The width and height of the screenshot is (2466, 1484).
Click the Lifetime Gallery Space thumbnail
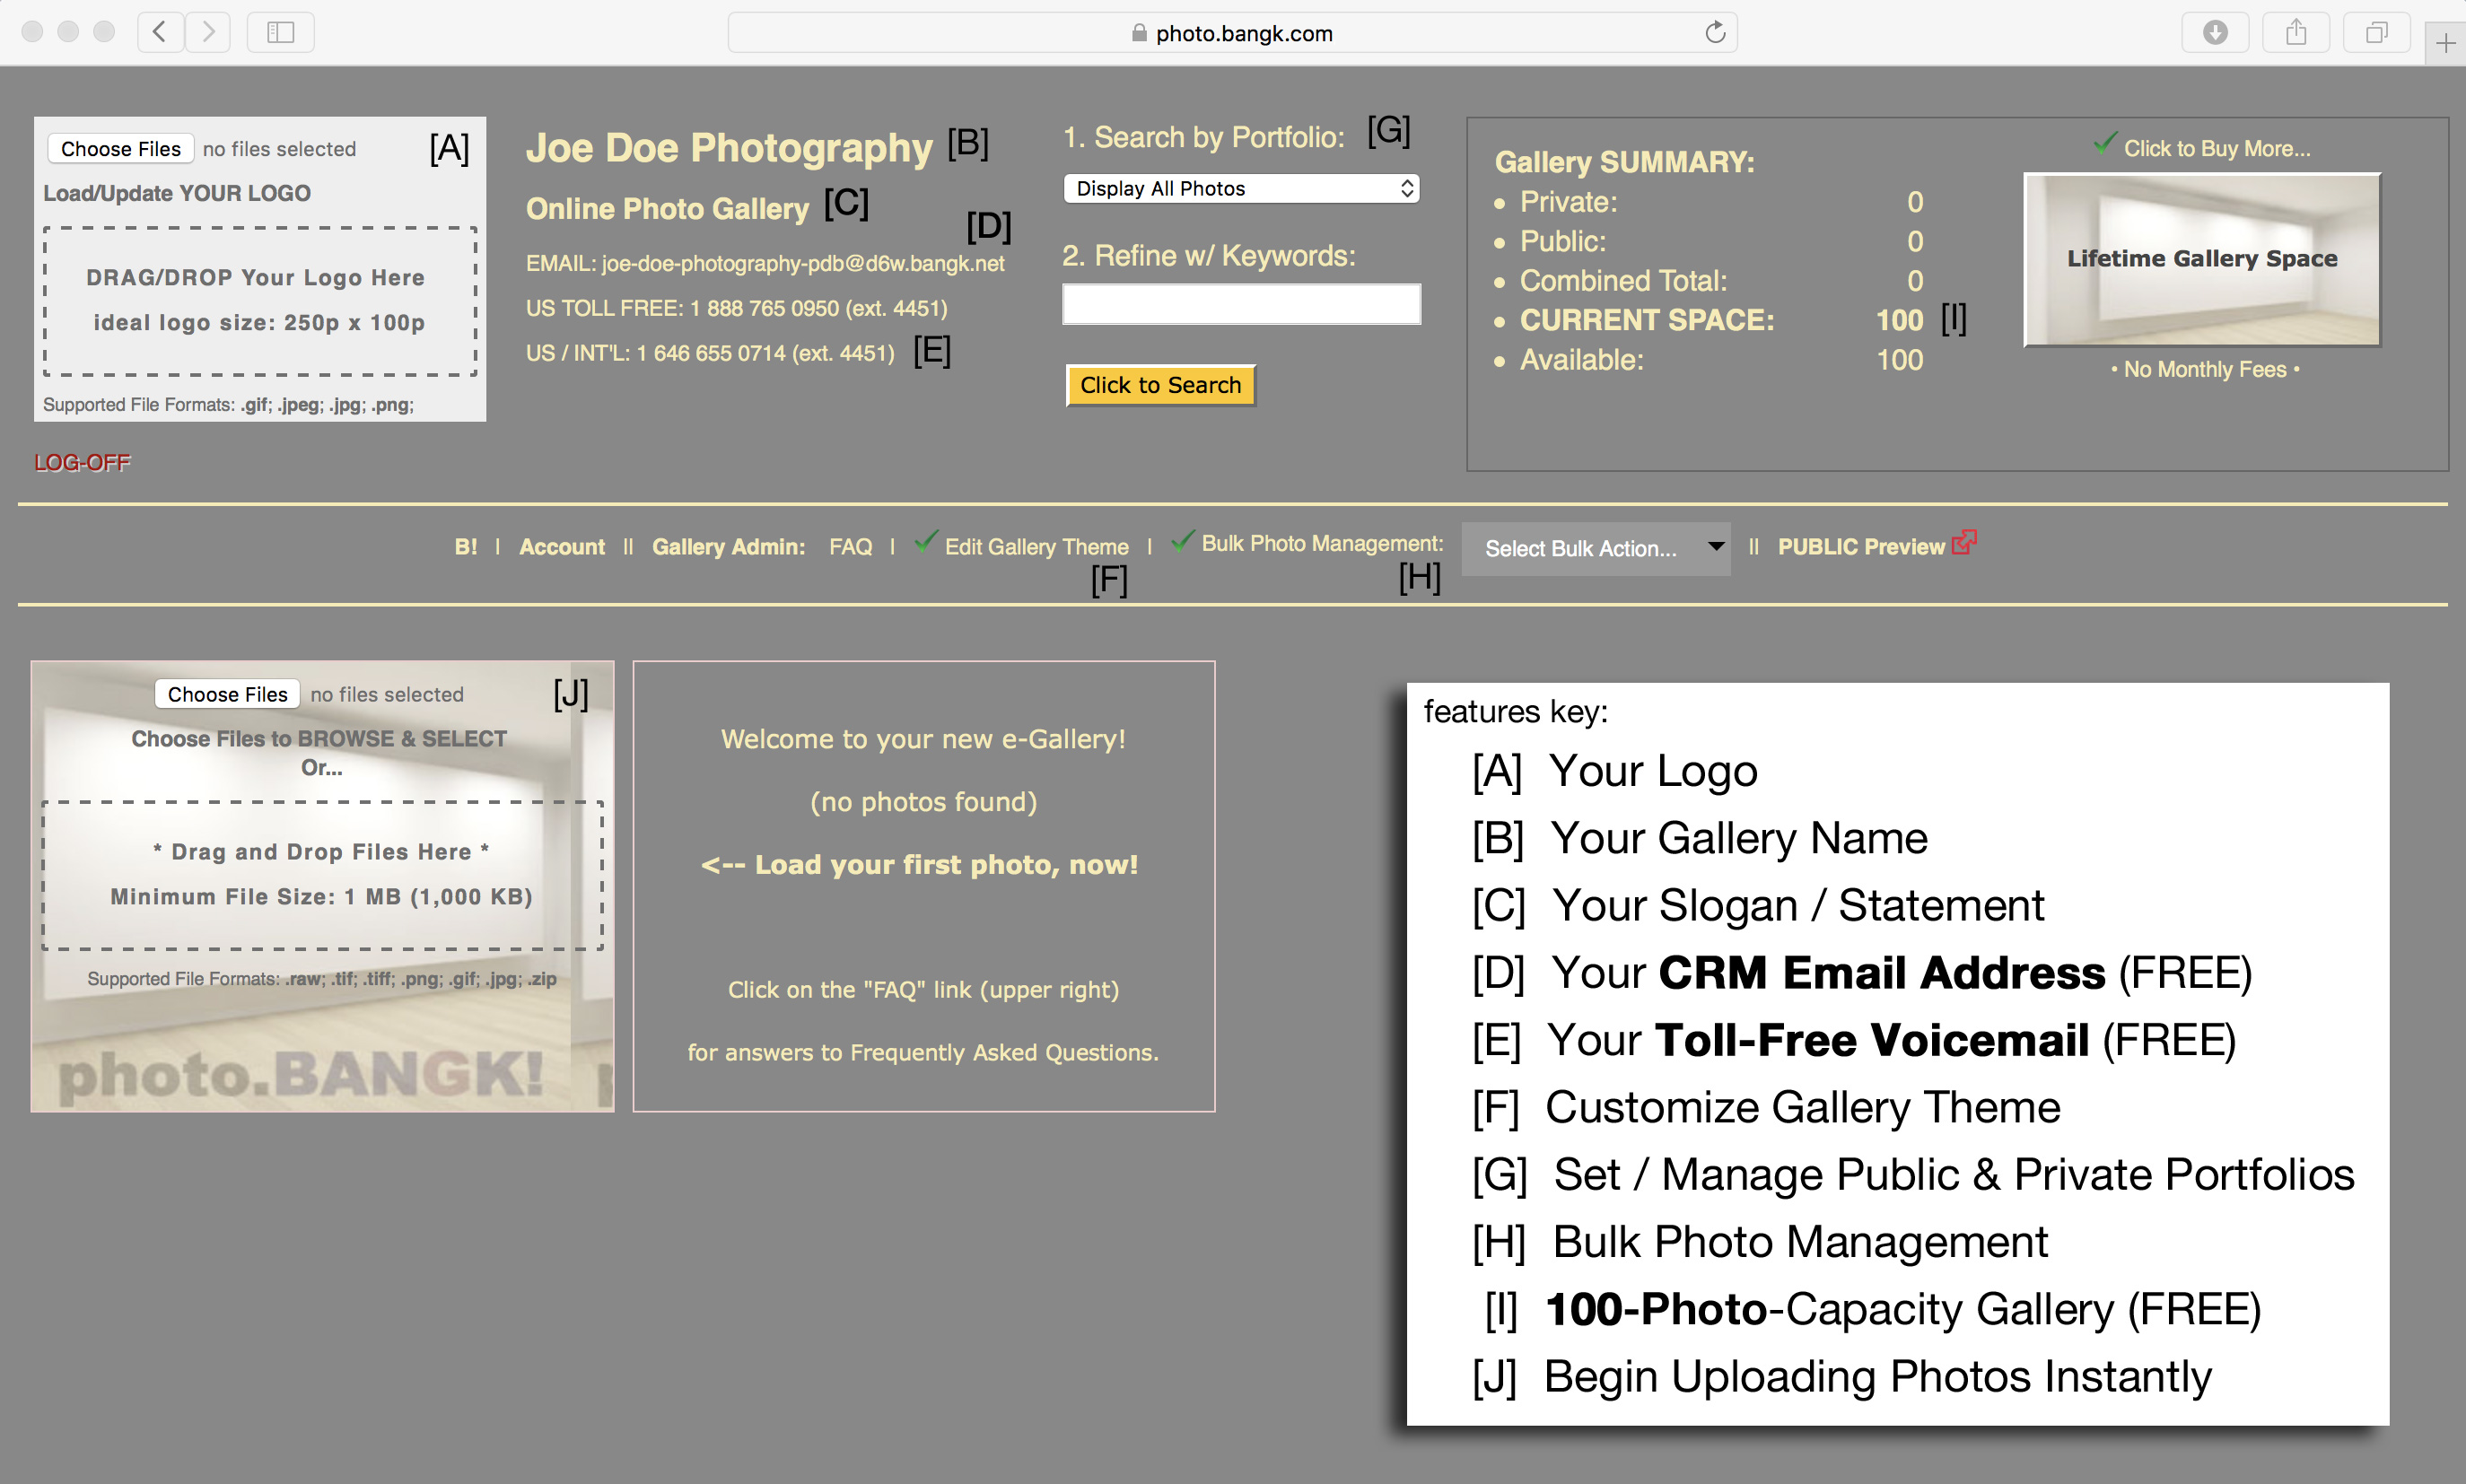click(x=2201, y=260)
